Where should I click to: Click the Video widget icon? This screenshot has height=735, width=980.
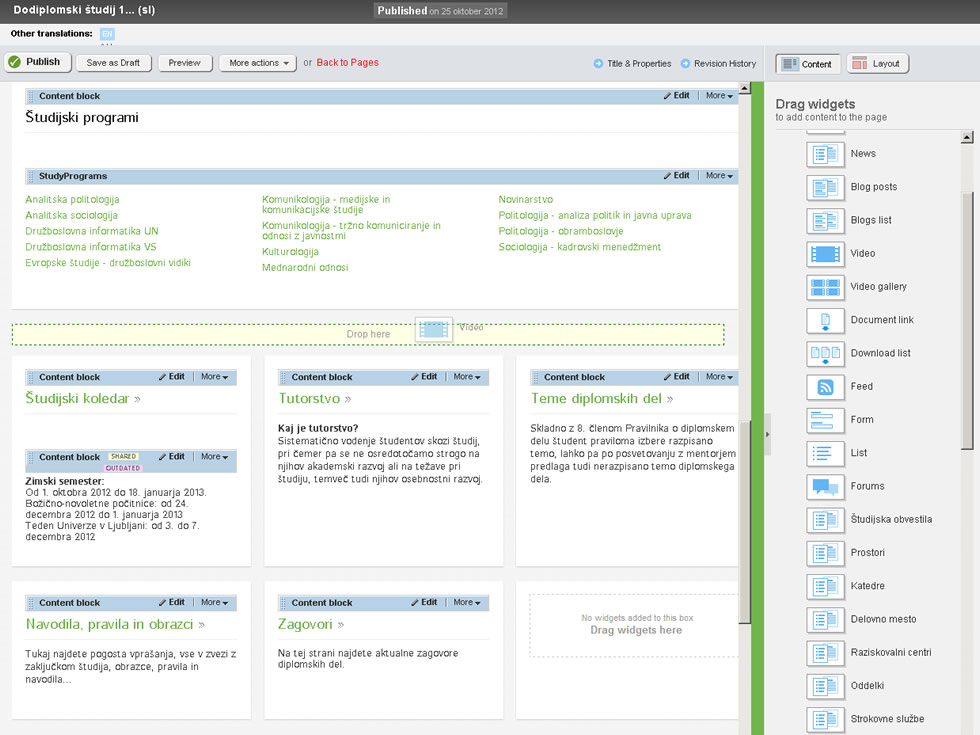click(825, 253)
